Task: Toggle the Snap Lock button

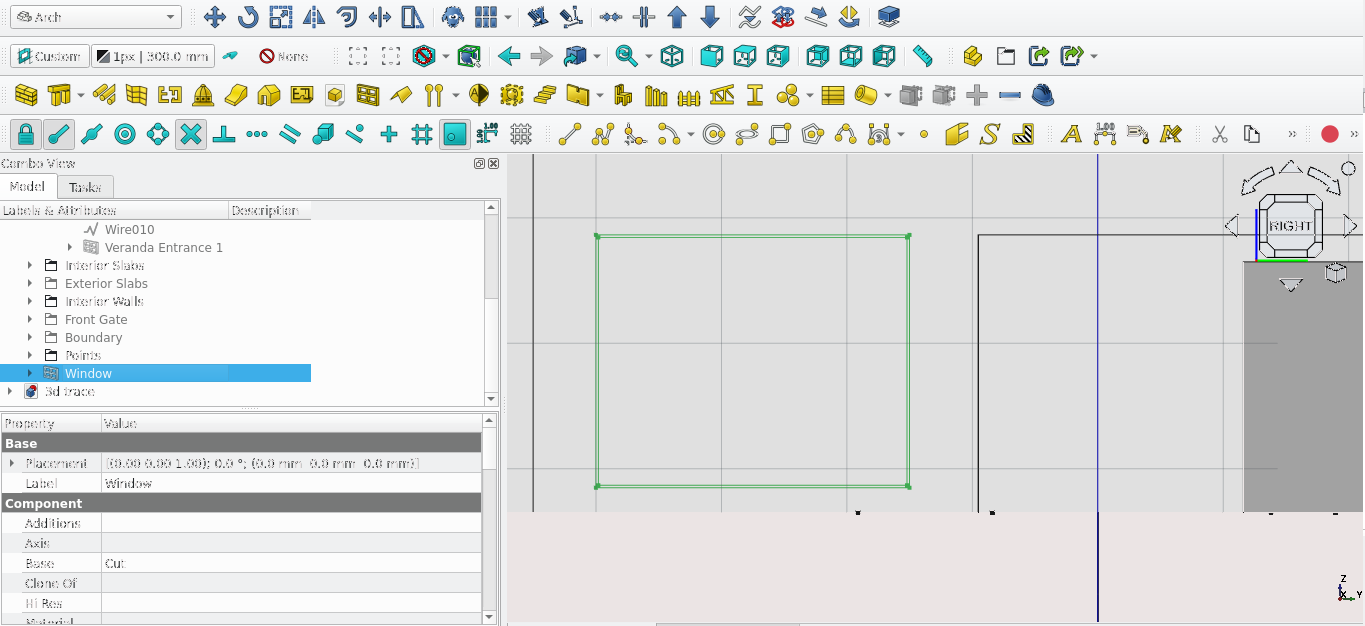Action: point(26,134)
